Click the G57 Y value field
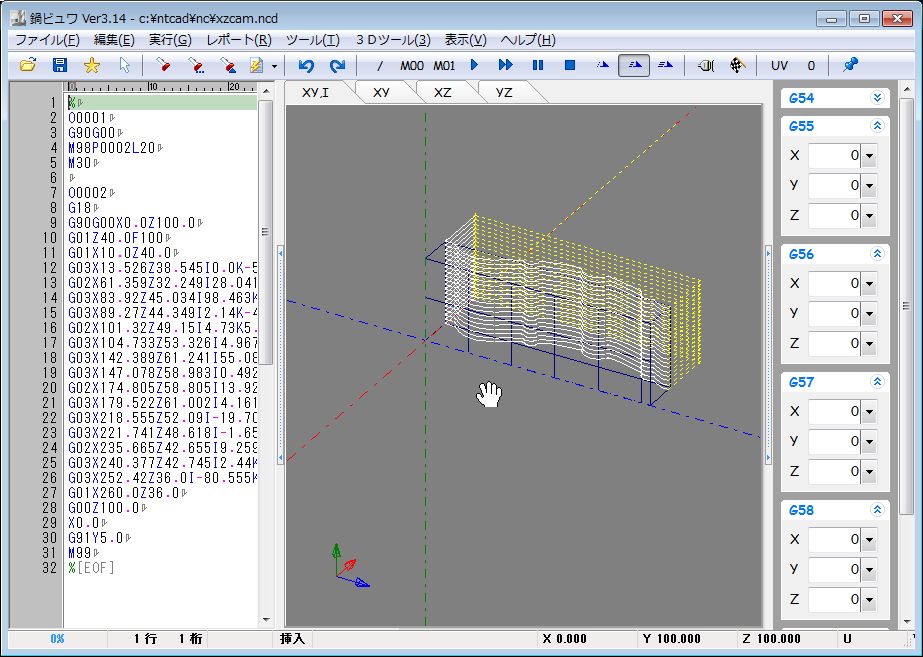Viewport: 923px width, 657px height. pos(834,441)
